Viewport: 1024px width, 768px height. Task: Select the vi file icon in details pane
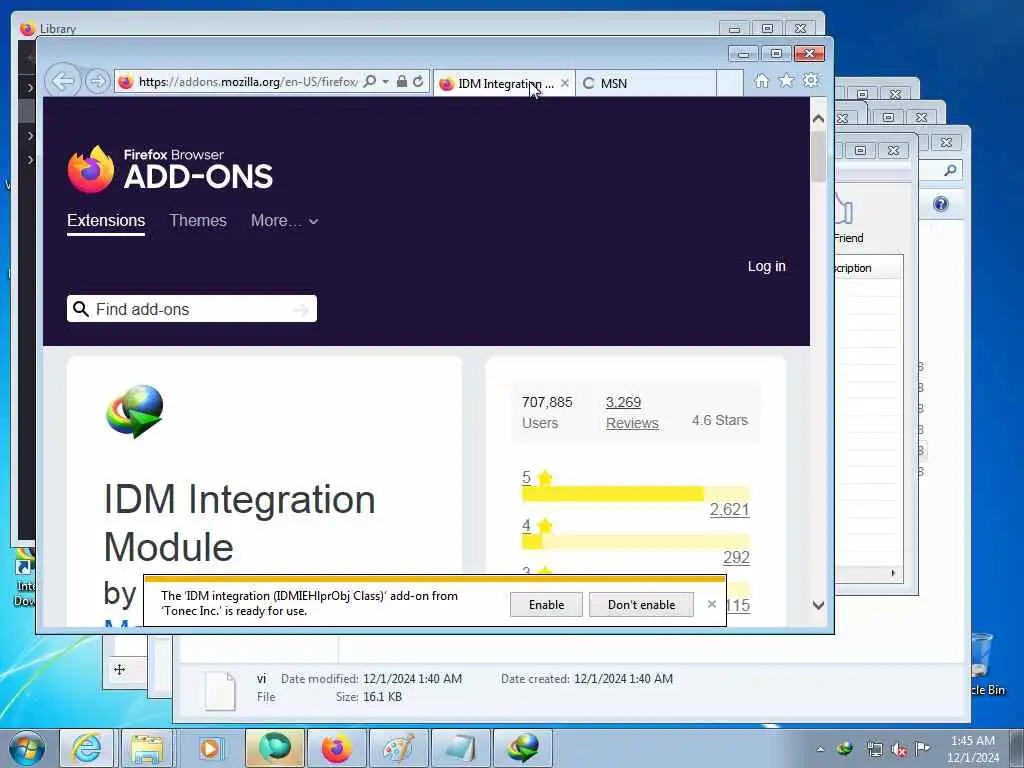click(x=220, y=690)
